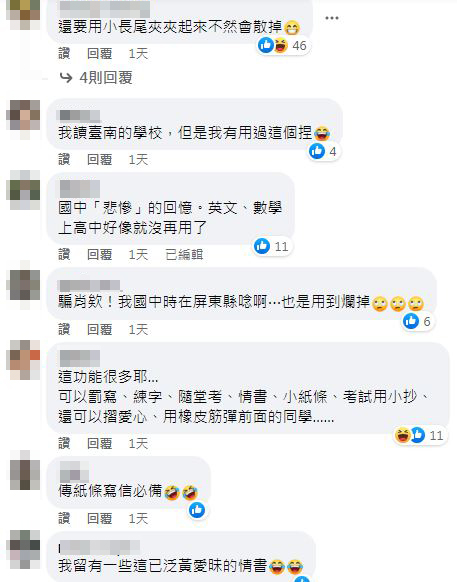Click the like reaction showing 11 on 國中 comment
The height and width of the screenshot is (582, 457).
tap(272, 246)
